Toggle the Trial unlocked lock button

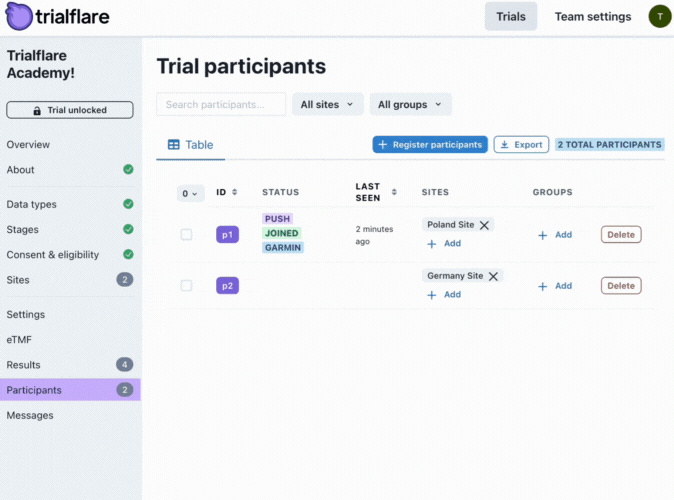(x=70, y=110)
